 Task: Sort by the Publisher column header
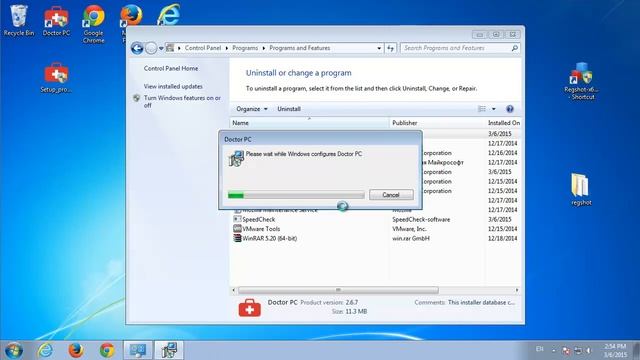[x=437, y=123]
